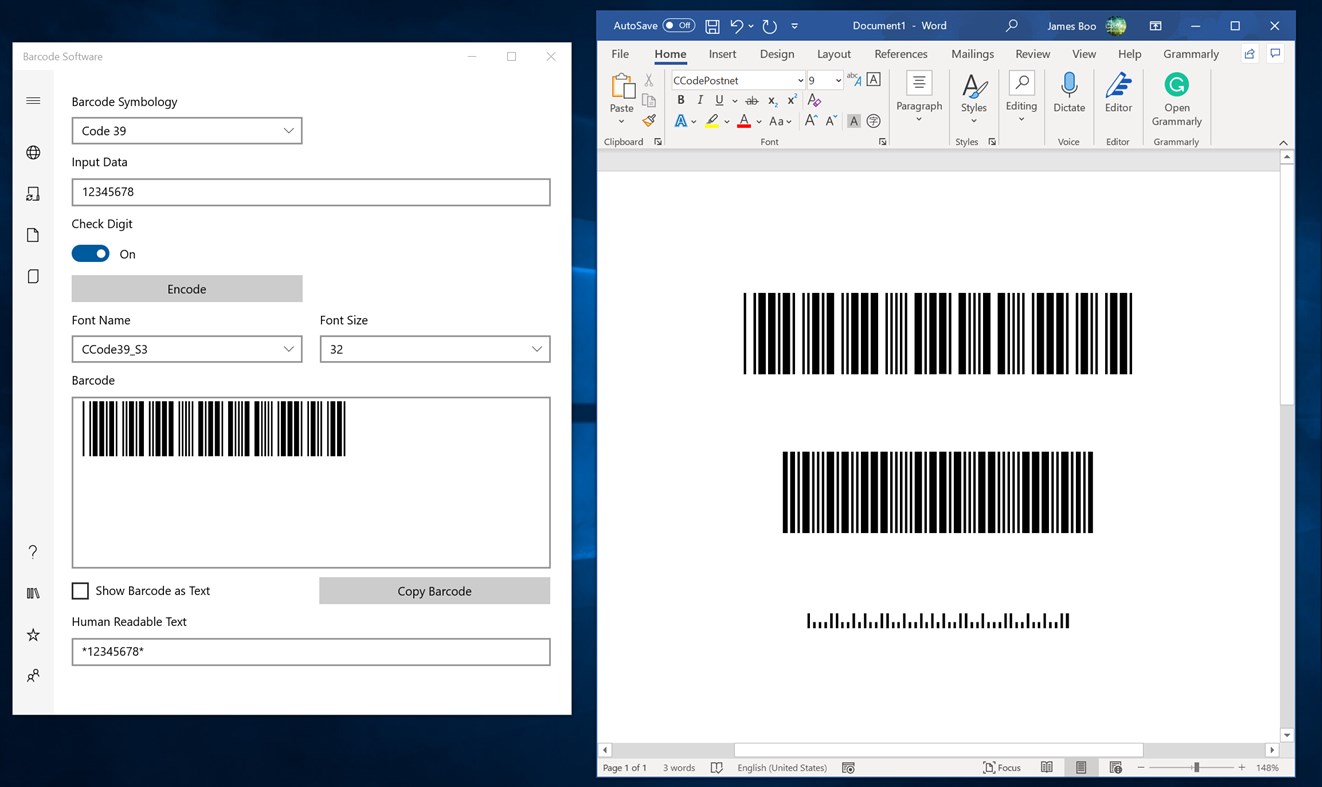Screen dimensions: 1322x787
Task: Click the Encode button
Action: (187, 289)
